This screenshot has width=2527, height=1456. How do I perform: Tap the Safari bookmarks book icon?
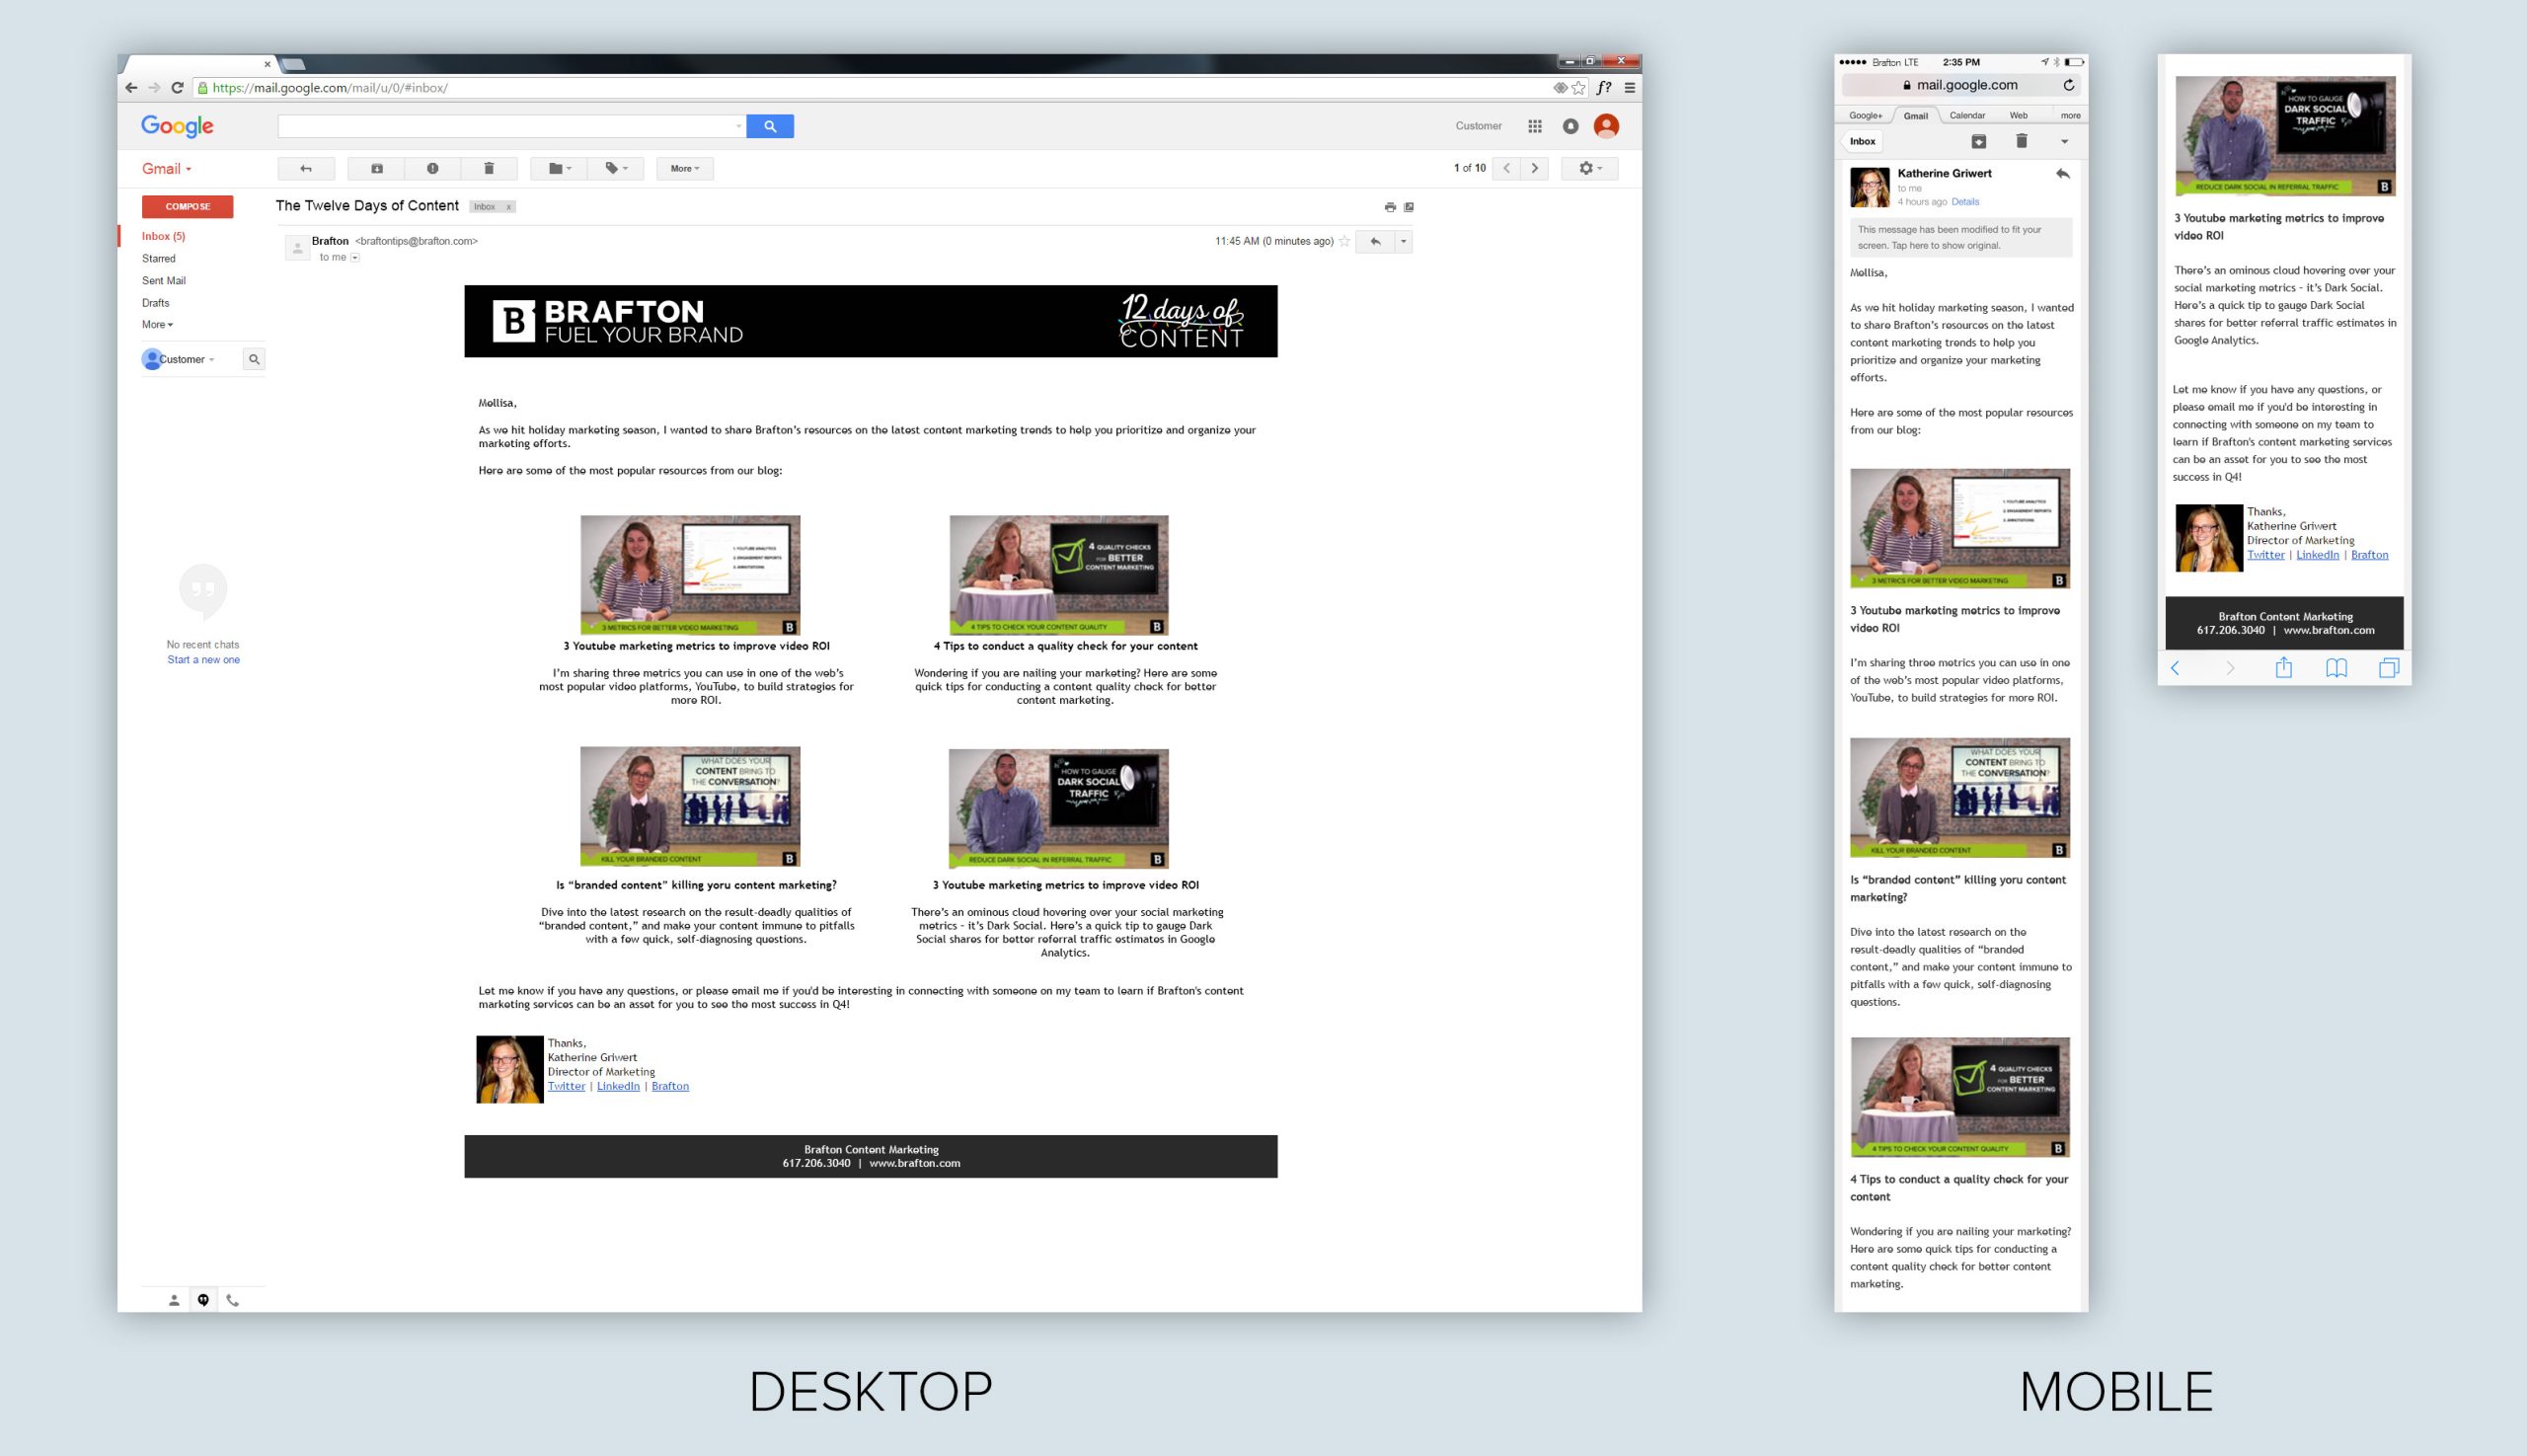(2336, 668)
